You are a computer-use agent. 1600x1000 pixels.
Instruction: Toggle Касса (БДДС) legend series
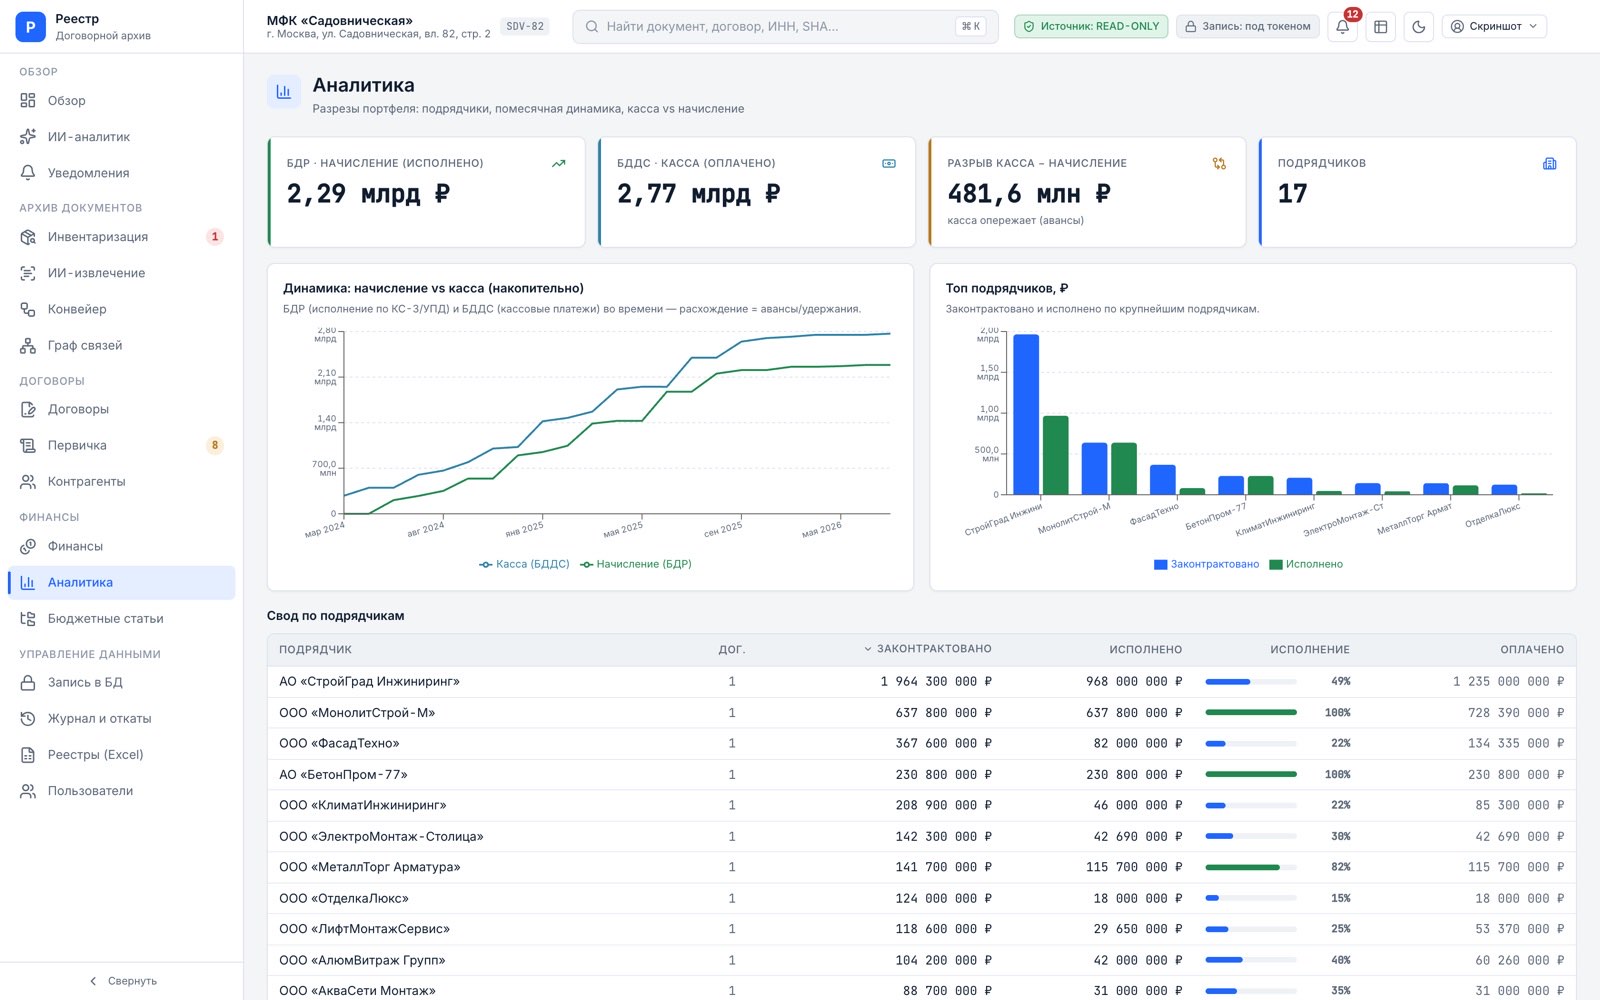click(524, 564)
